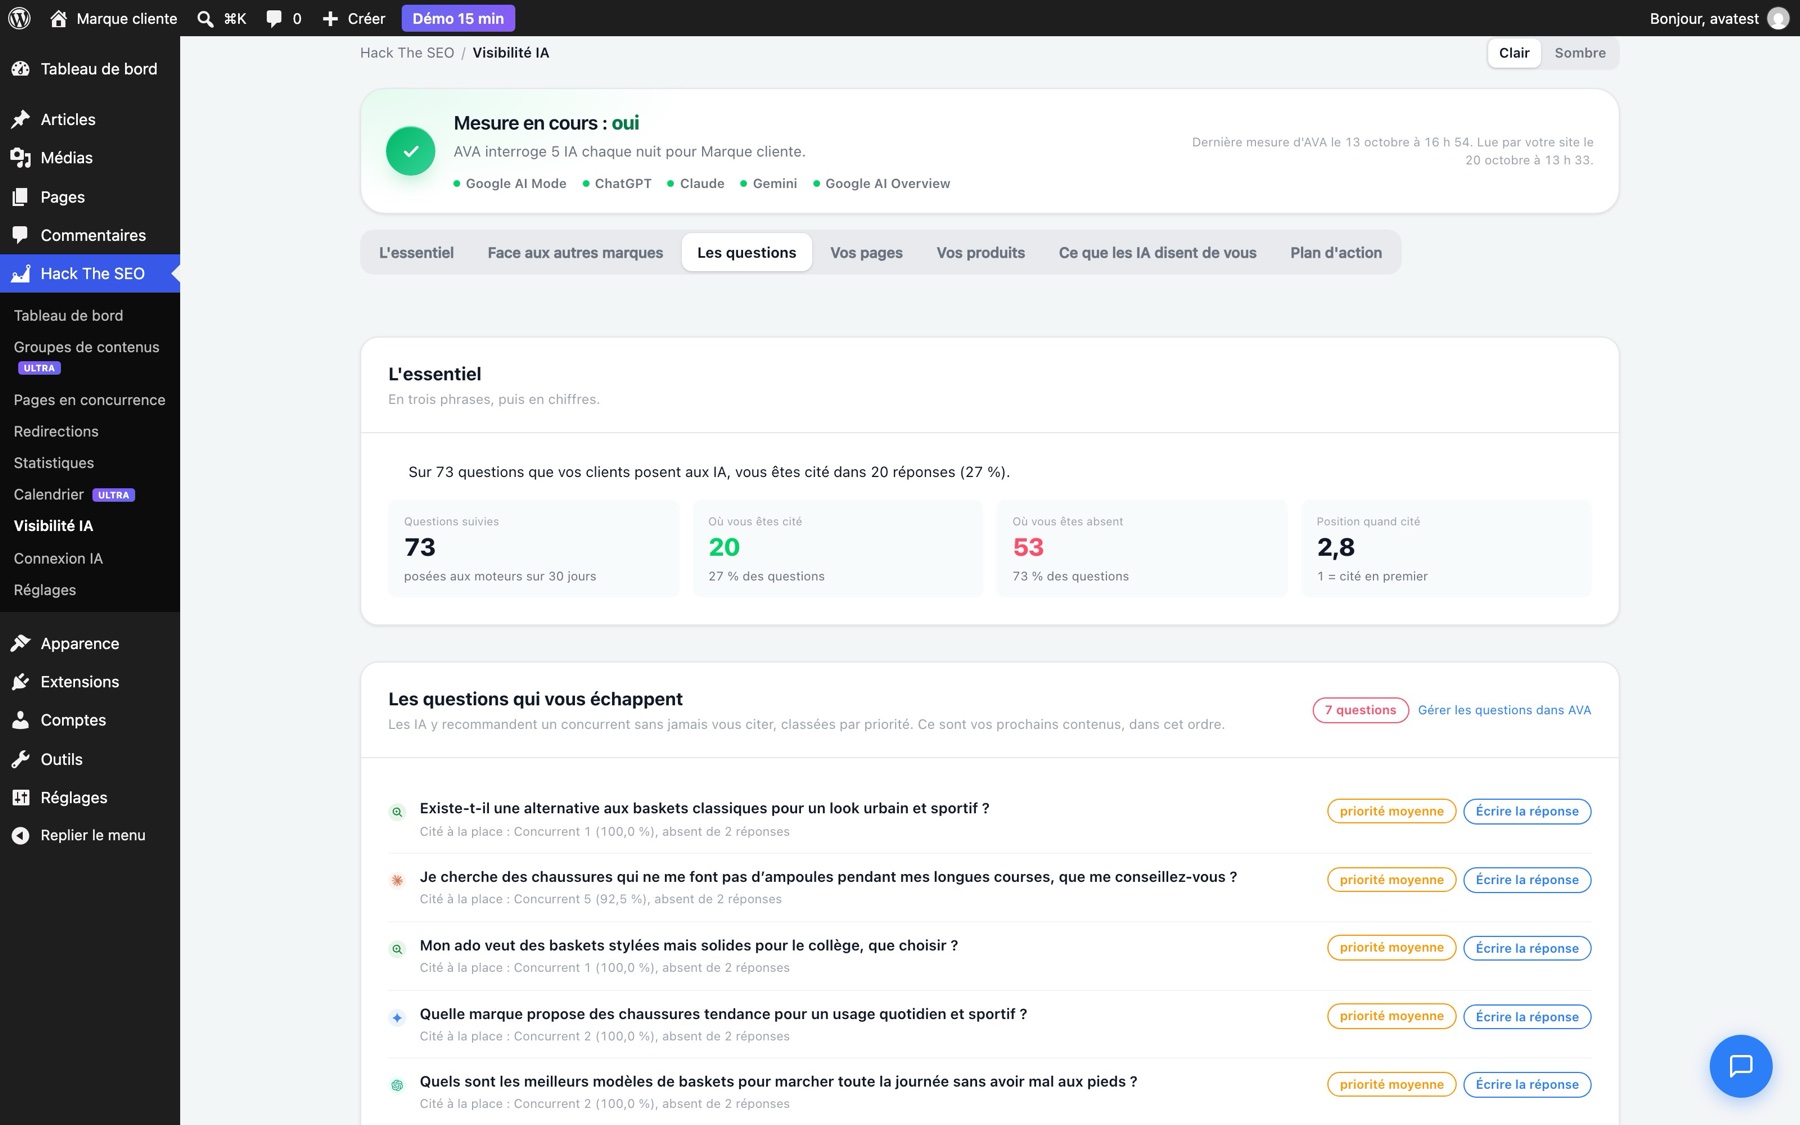The image size is (1800, 1125).
Task: Open the search magnifier in admin bar
Action: 205,18
